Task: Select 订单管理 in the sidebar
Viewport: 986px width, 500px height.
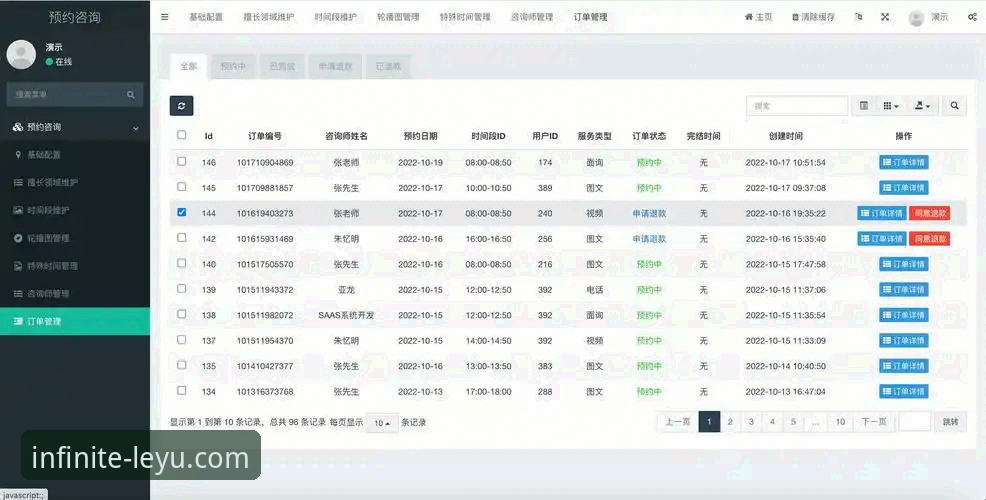Action: pyautogui.click(x=75, y=321)
